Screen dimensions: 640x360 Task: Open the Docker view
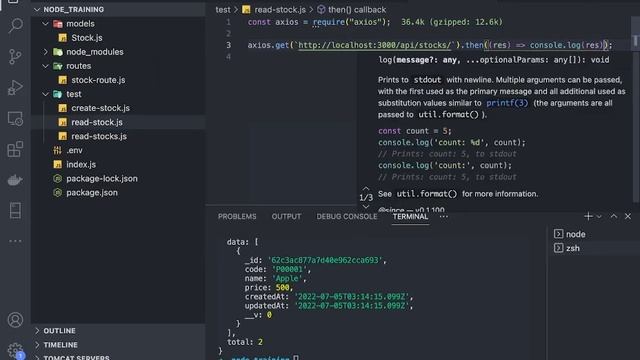15,180
